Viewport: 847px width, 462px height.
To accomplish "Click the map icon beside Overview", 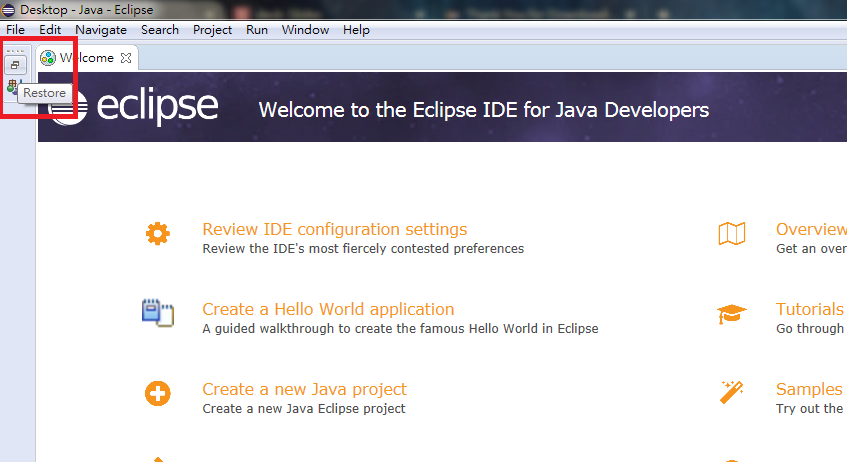I will tap(731, 233).
